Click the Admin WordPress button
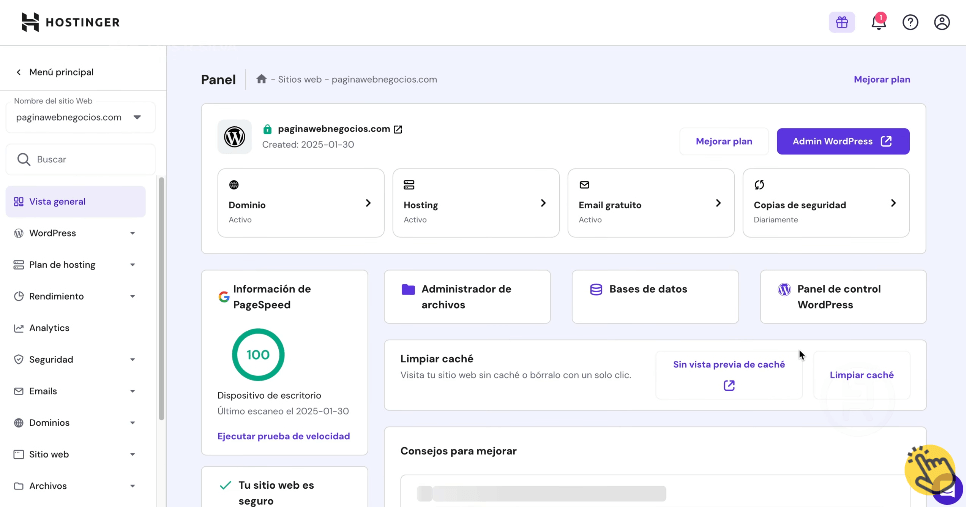The width and height of the screenshot is (966, 507). [x=842, y=141]
